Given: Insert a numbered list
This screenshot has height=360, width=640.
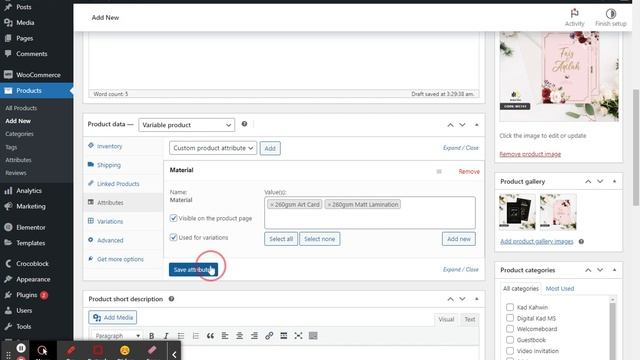Looking at the screenshot, I should (196, 336).
